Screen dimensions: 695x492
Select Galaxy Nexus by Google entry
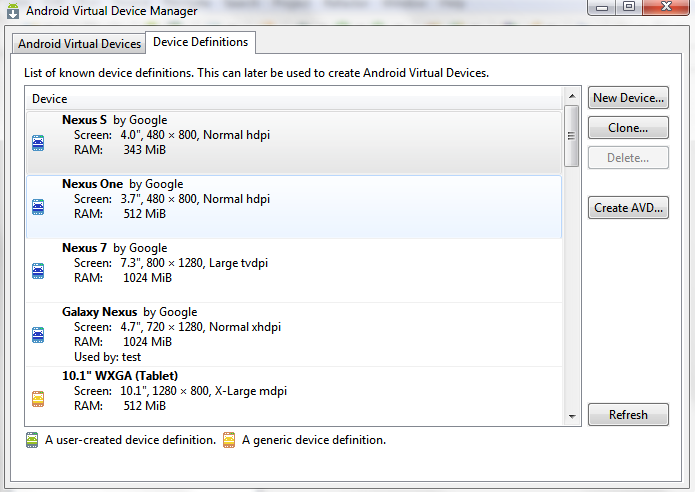tap(294, 335)
